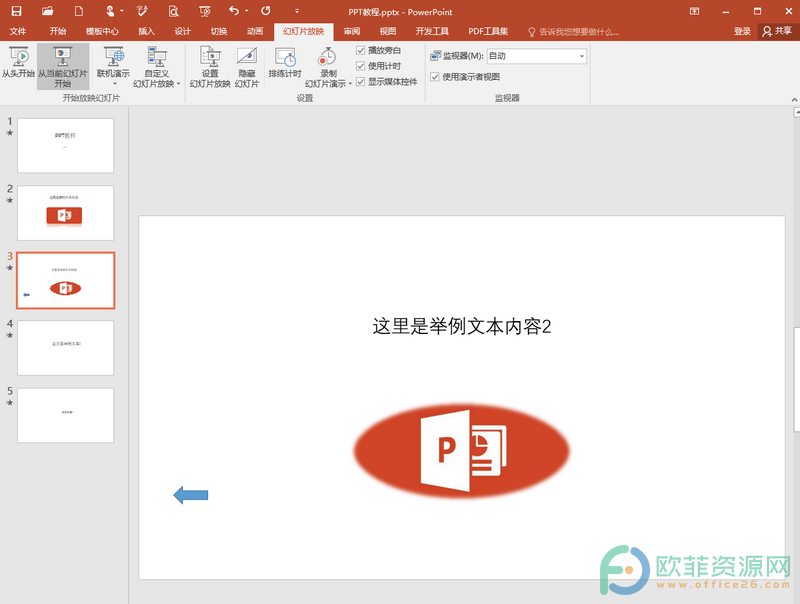Switch to the Animations (动画) tab
Image resolution: width=800 pixels, height=604 pixels.
255,32
